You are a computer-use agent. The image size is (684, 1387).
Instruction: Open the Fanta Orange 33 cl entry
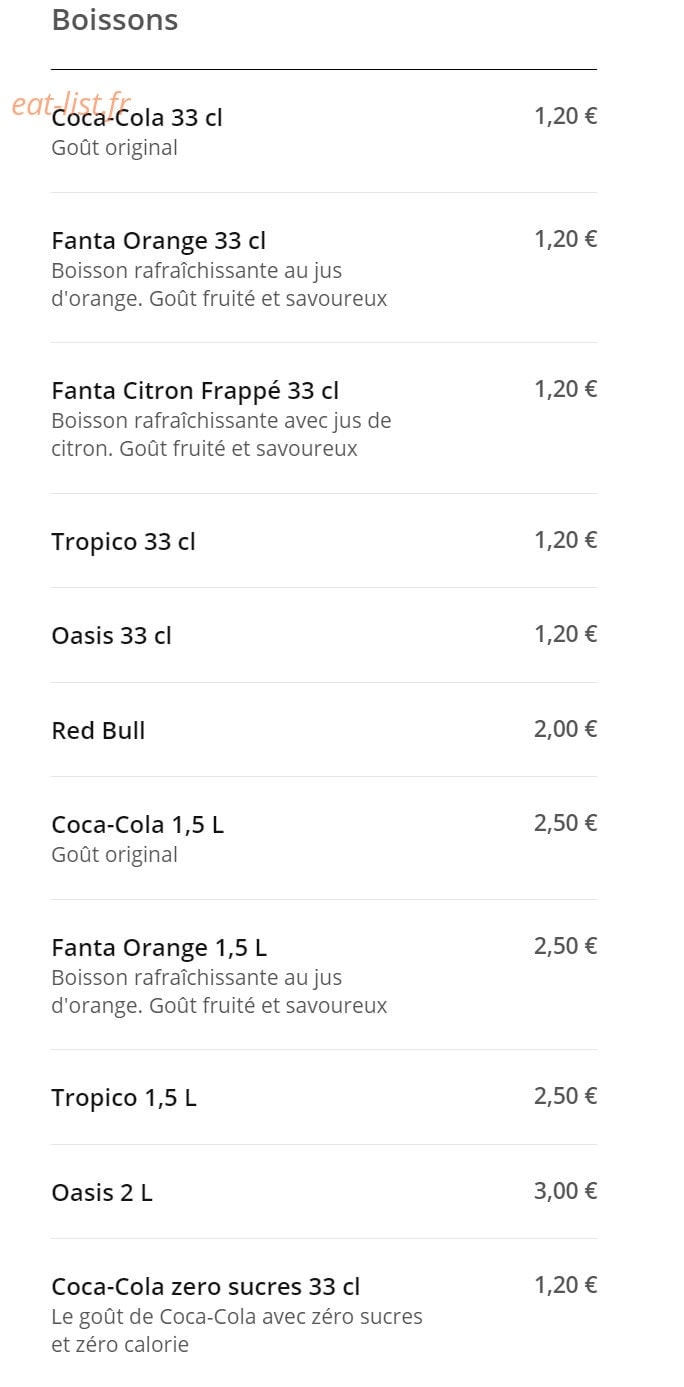pyautogui.click(x=324, y=268)
